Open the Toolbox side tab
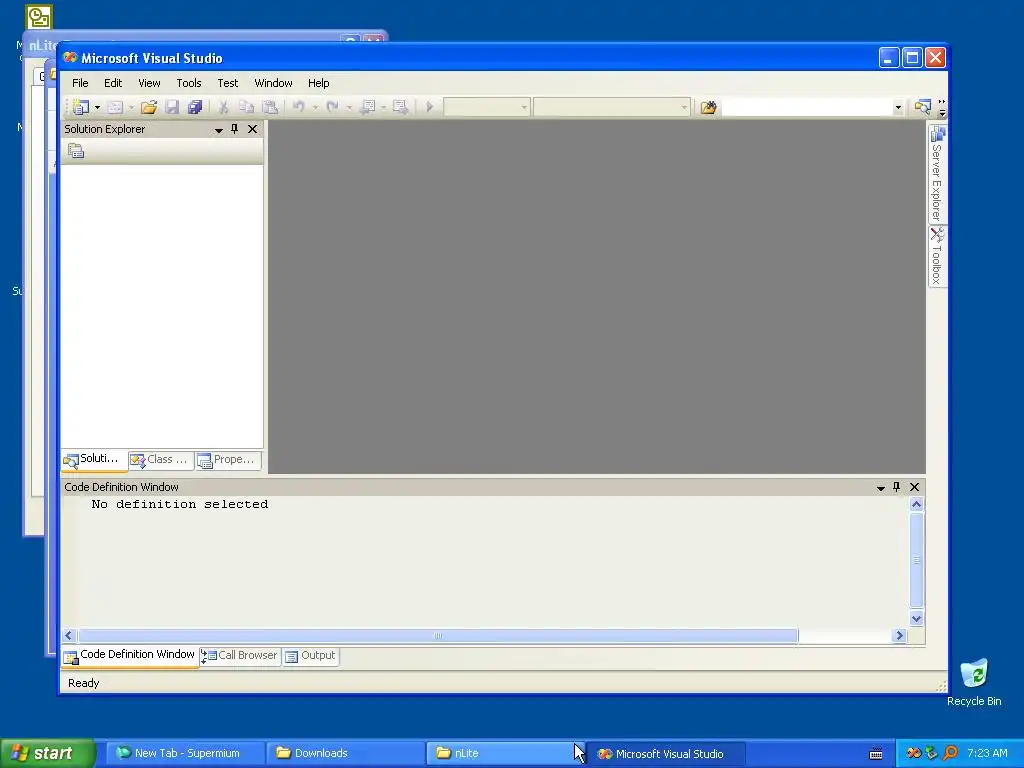This screenshot has height=768, width=1024. (937, 256)
